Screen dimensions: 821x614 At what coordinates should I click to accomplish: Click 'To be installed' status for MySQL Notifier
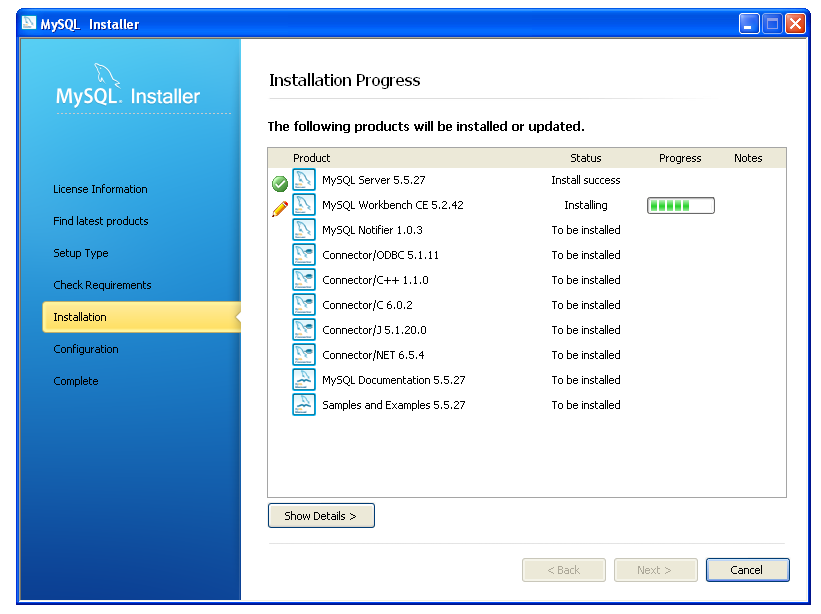point(585,230)
